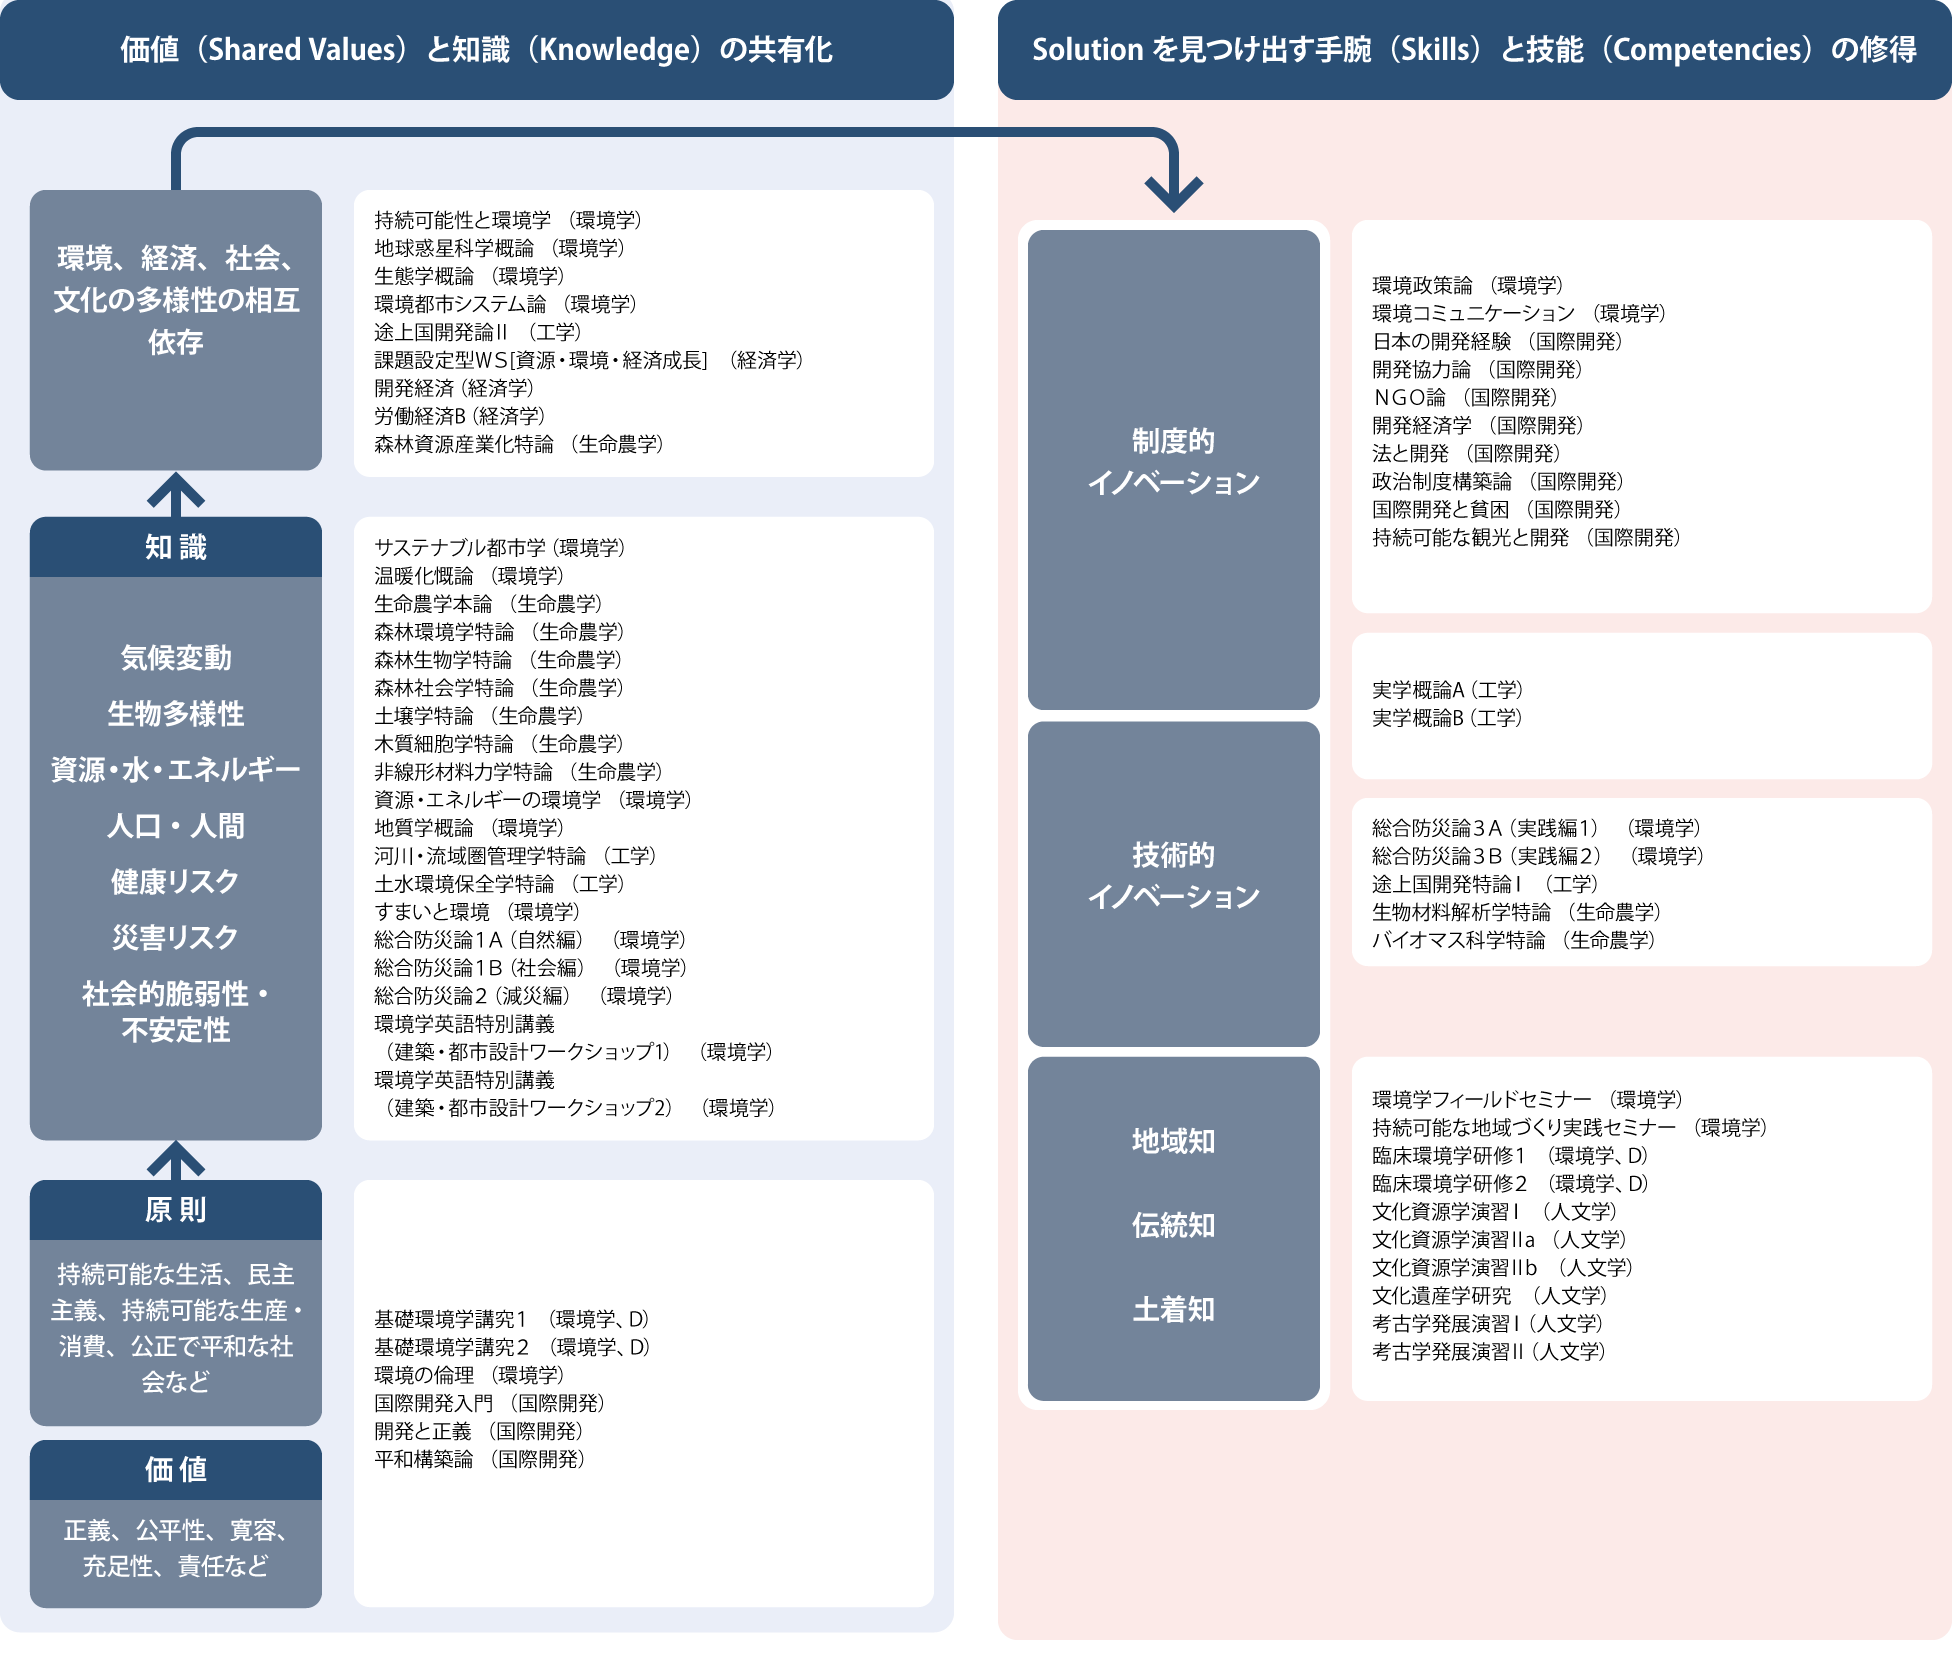Select 生物多様性 in the knowledge box
Viewport: 1952px width, 1664px height.
coord(176,714)
